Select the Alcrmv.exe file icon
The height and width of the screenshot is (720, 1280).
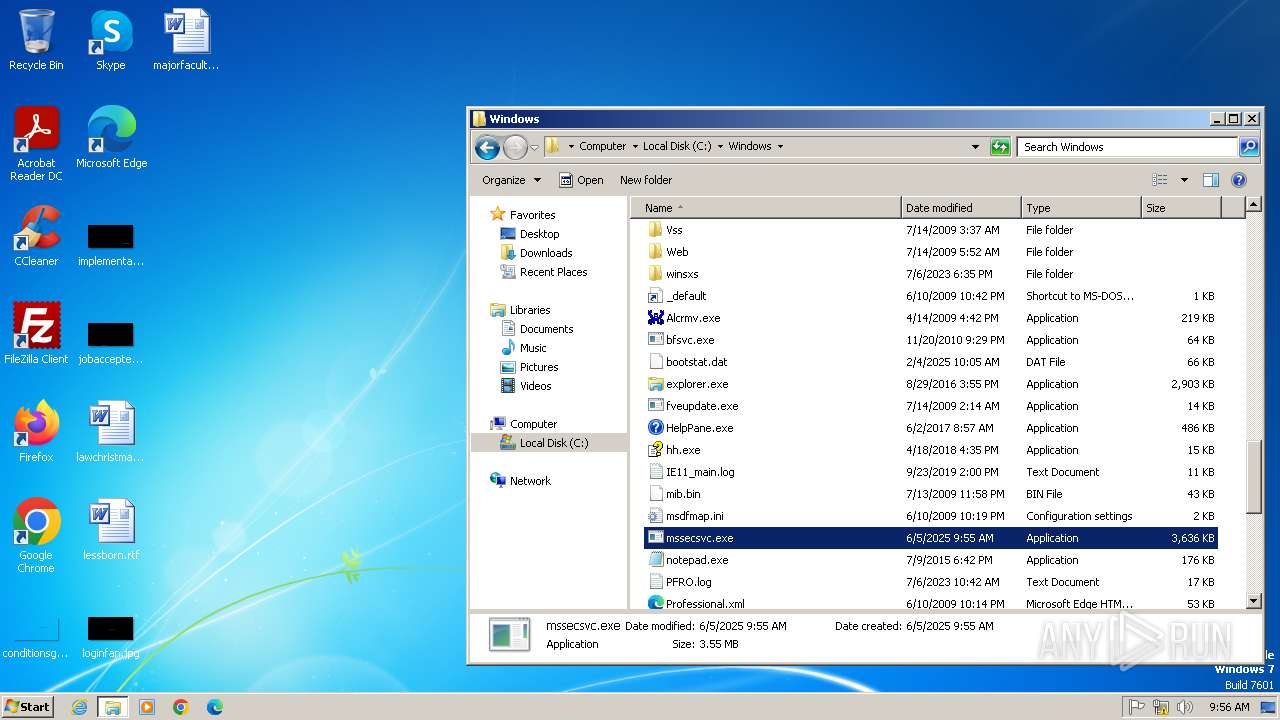coord(656,318)
